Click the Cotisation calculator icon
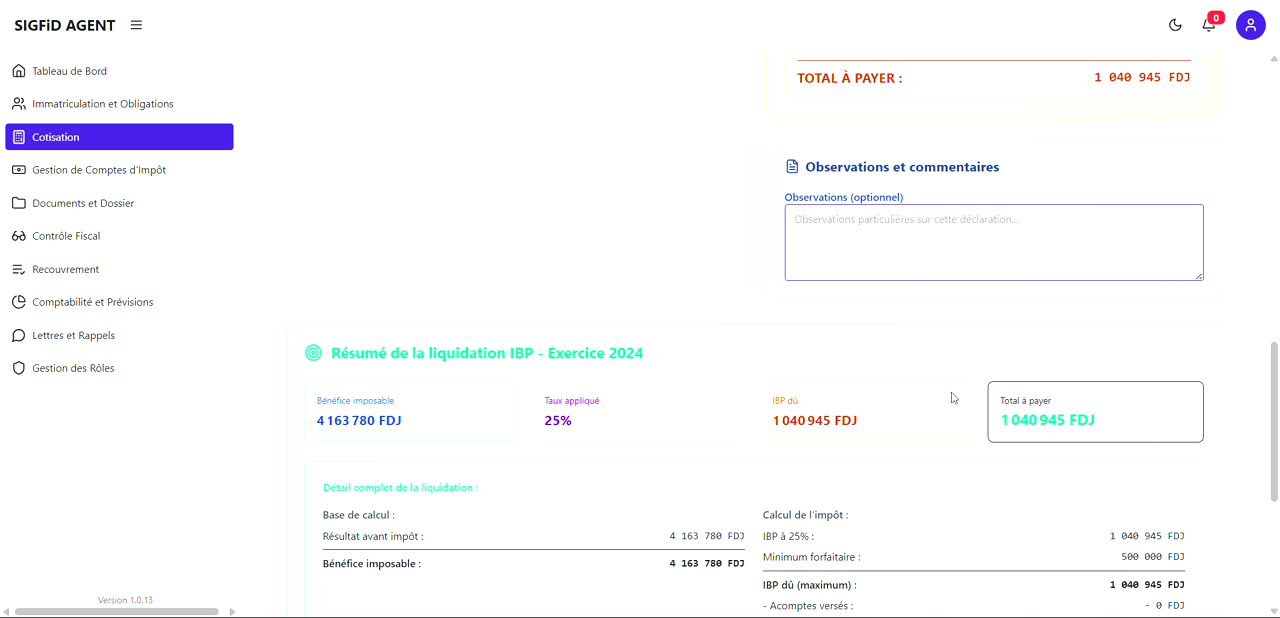Screen dimensions: 1280x618 (20, 137)
